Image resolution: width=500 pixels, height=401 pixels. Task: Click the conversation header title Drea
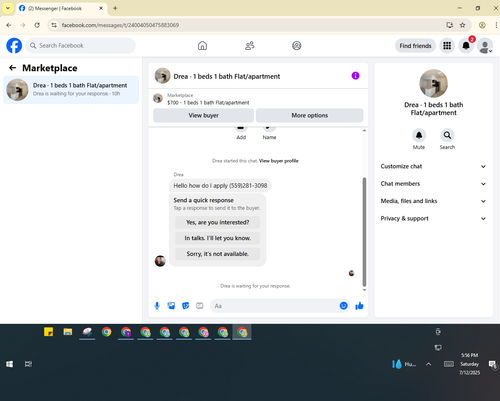227,76
